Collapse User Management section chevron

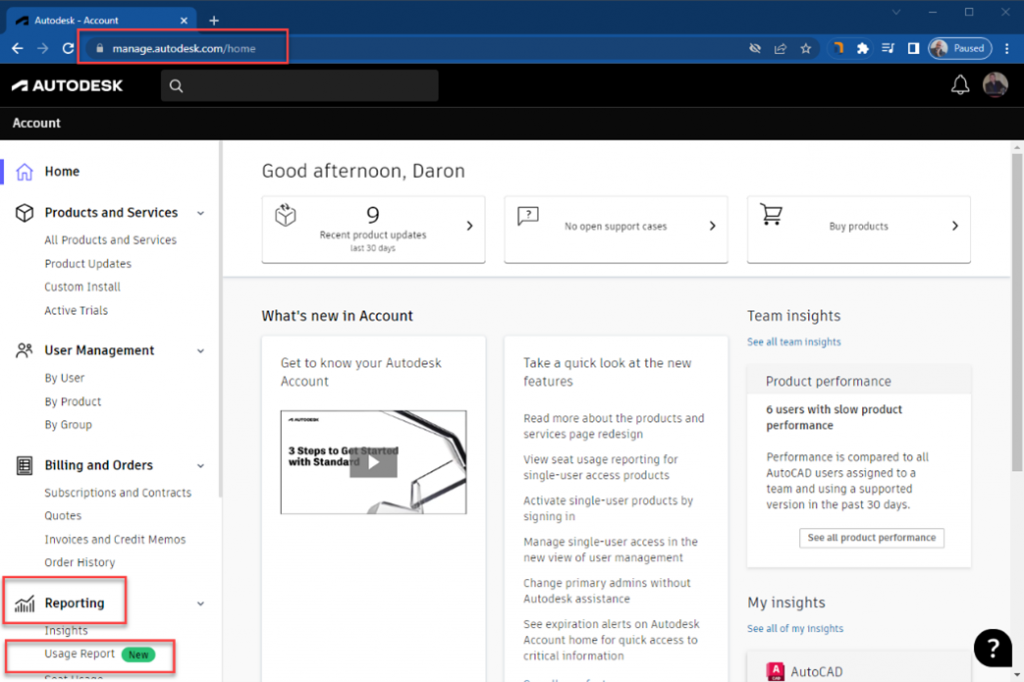200,351
